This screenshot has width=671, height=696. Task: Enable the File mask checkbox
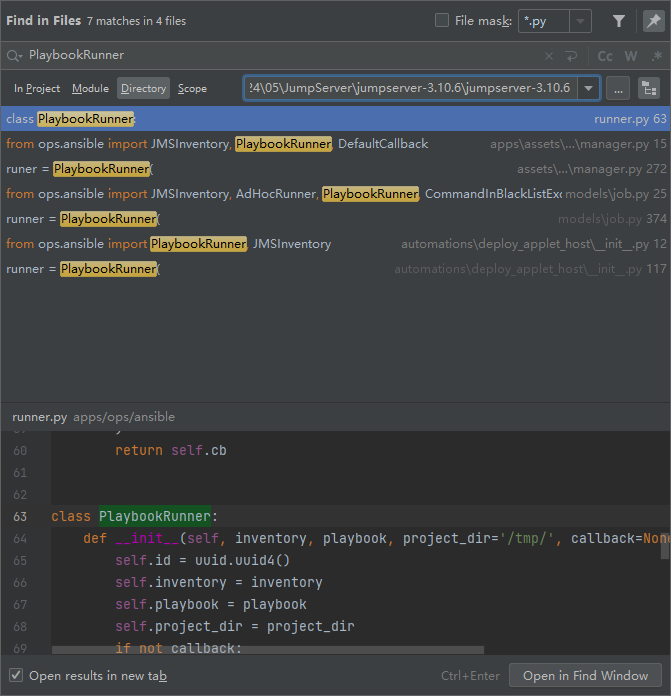pyautogui.click(x=442, y=21)
